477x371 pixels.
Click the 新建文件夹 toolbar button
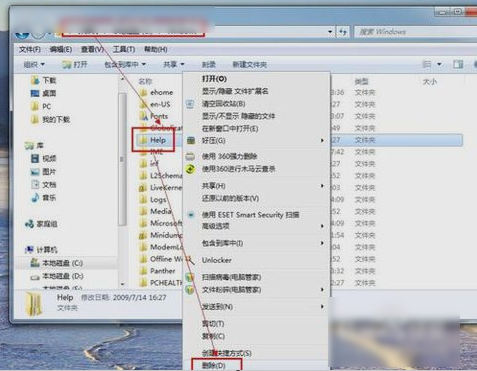(x=250, y=65)
